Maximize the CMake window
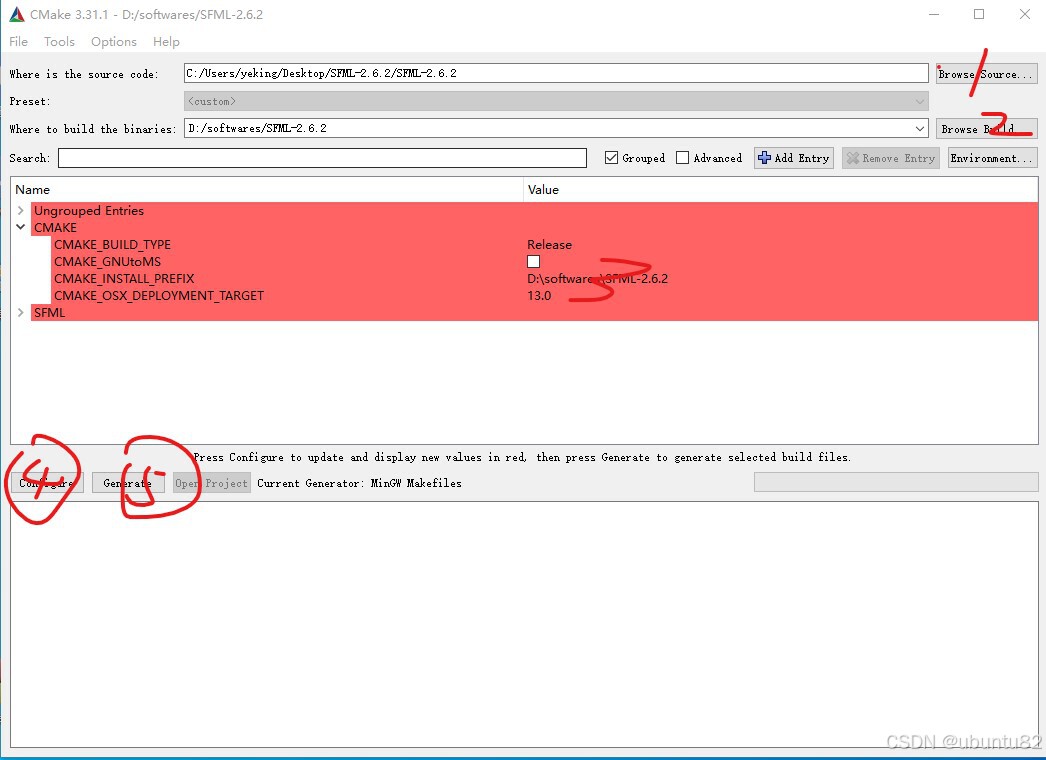This screenshot has height=760, width=1046. pyautogui.click(x=979, y=15)
